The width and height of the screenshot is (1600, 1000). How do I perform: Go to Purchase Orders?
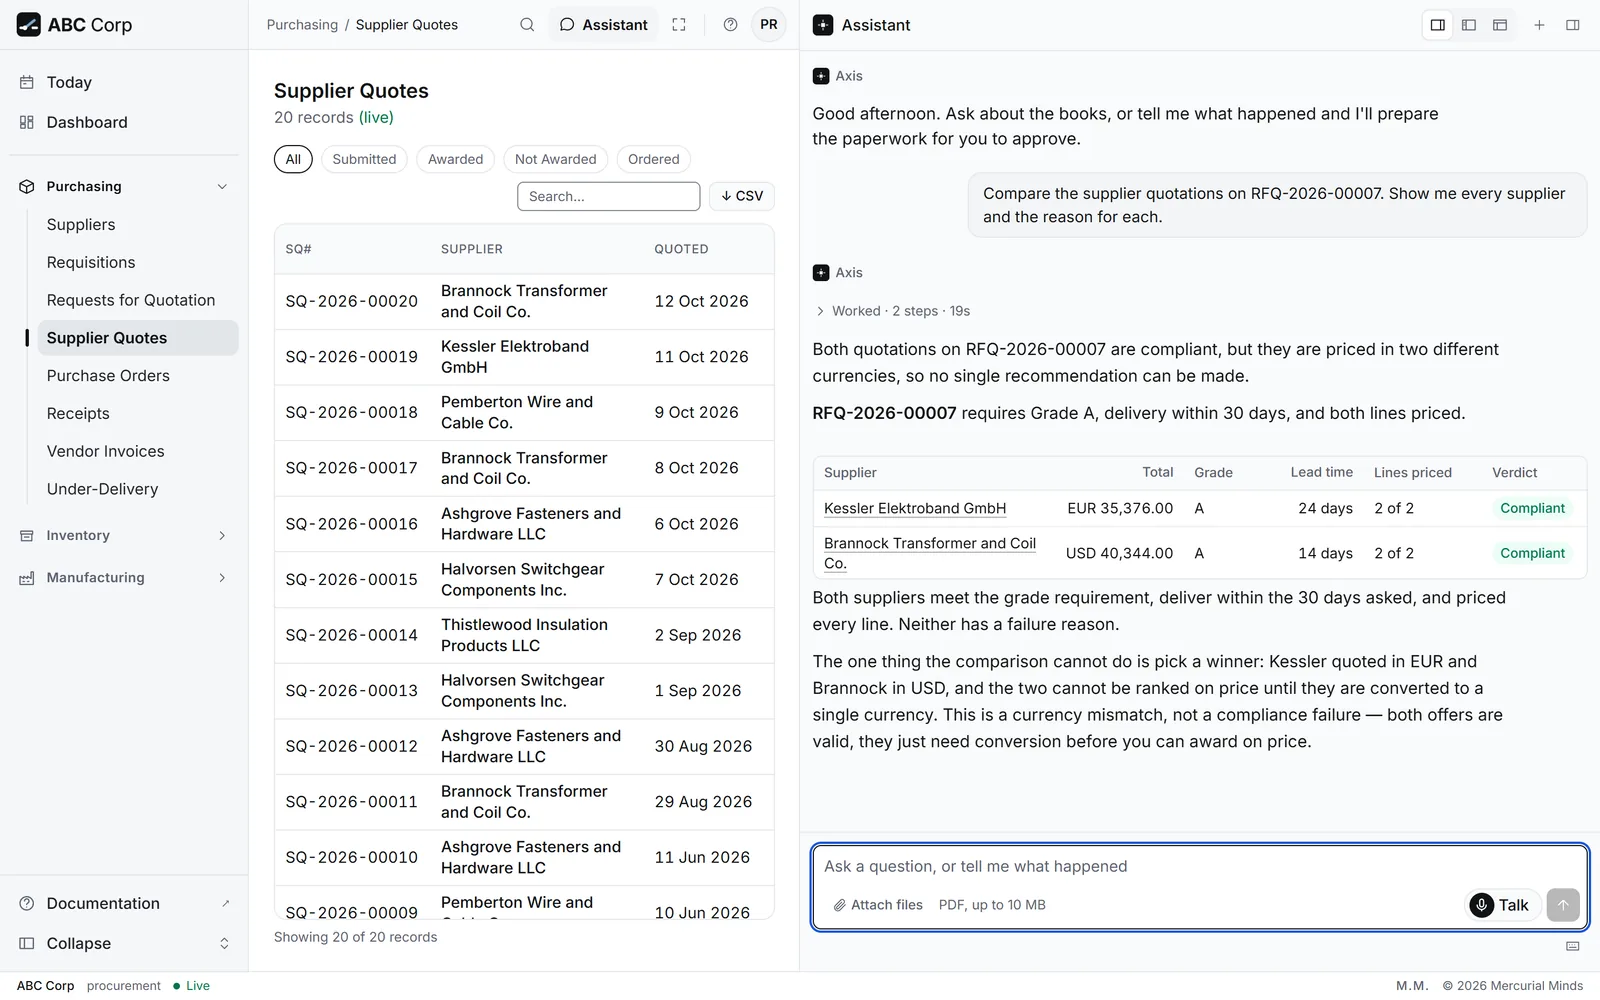point(138,375)
